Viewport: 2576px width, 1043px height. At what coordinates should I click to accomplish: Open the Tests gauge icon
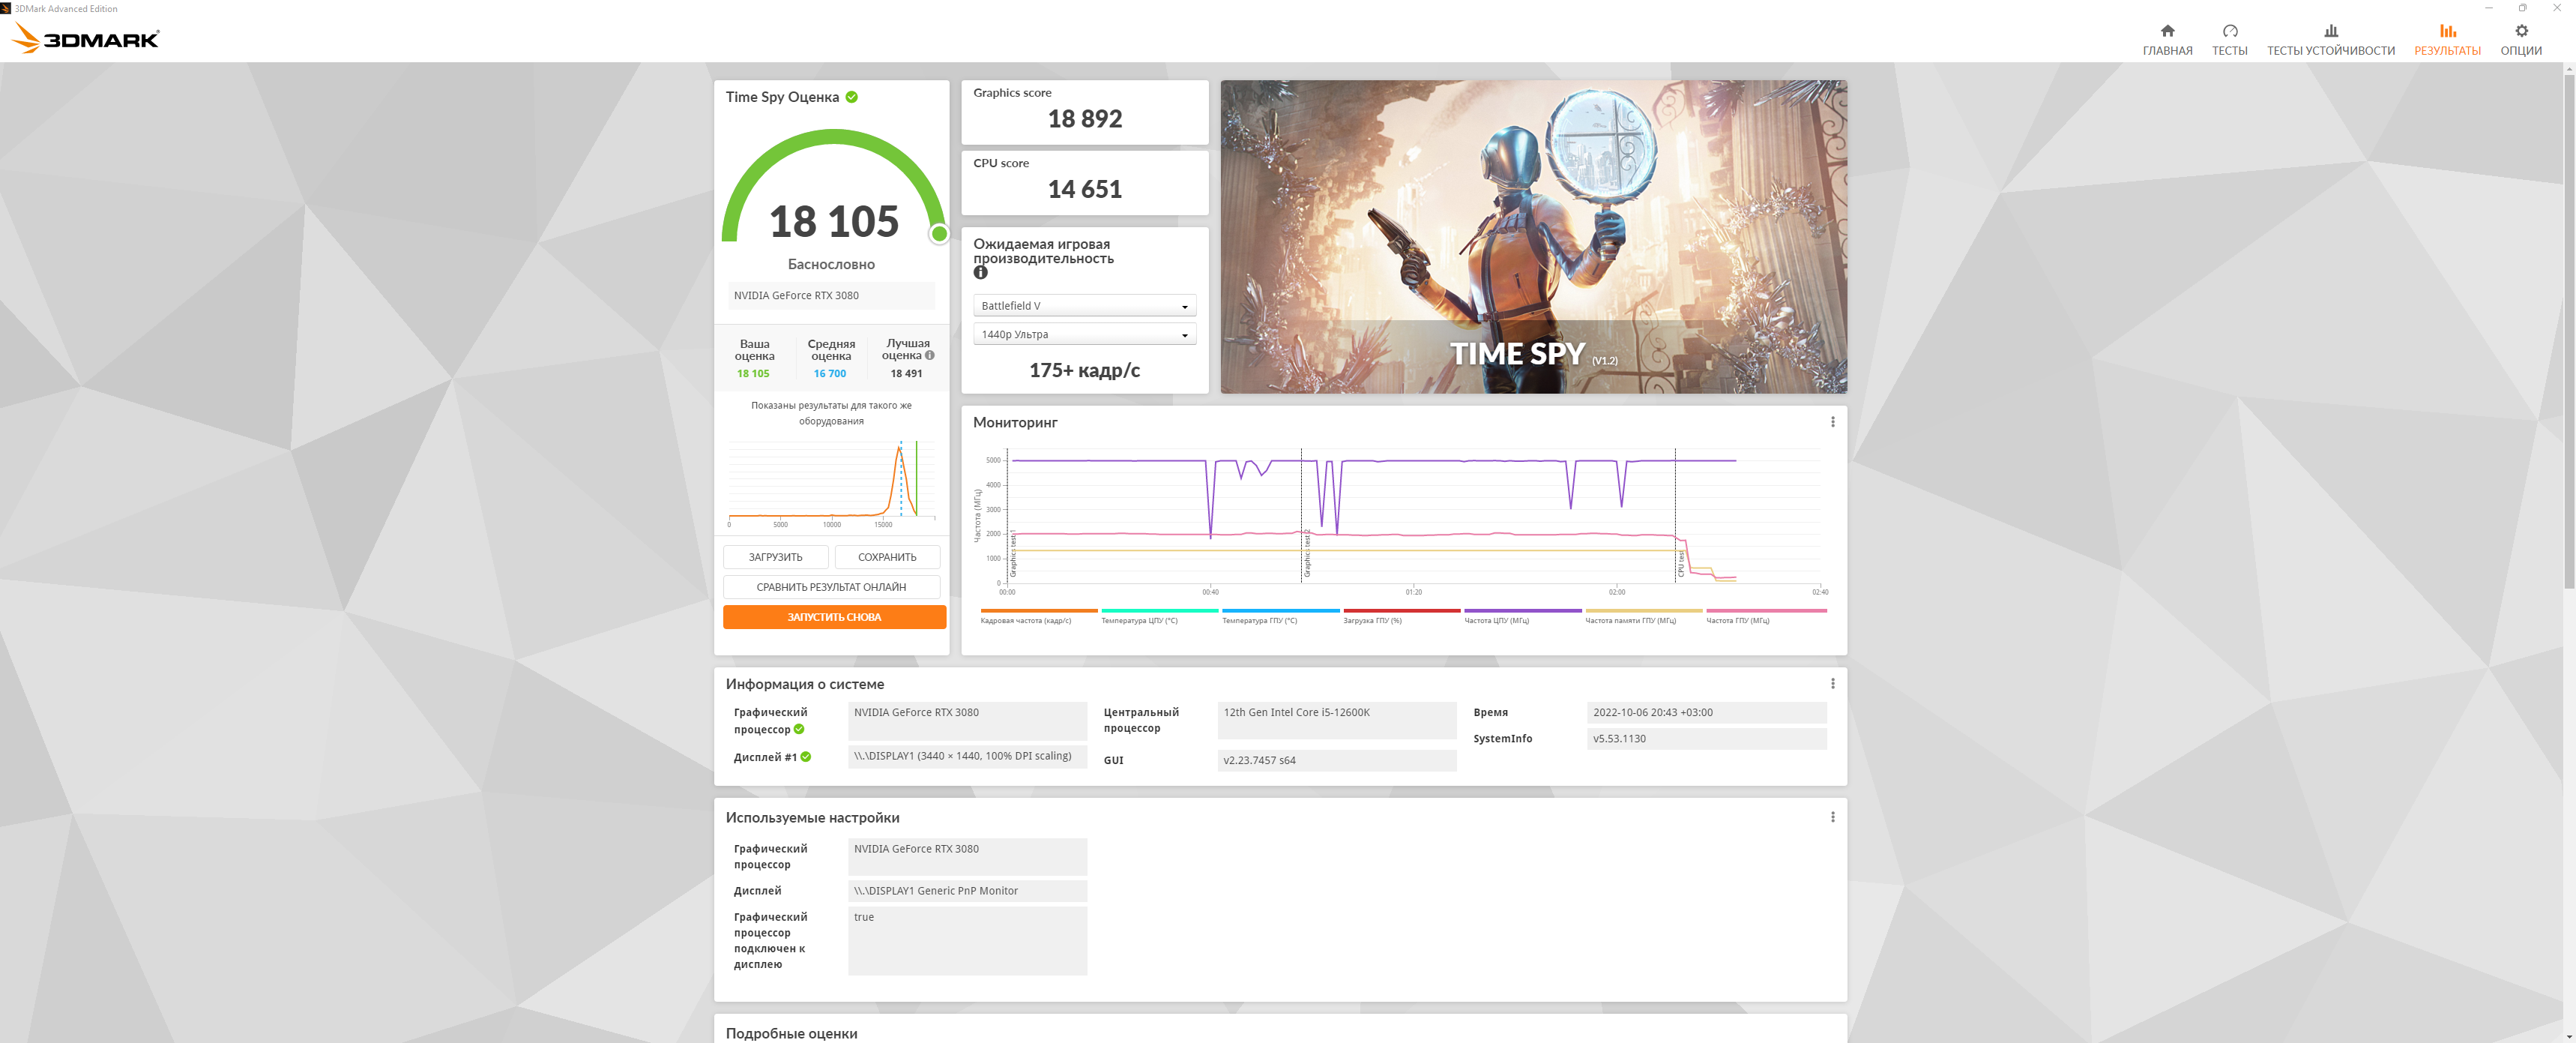coord(2229,31)
